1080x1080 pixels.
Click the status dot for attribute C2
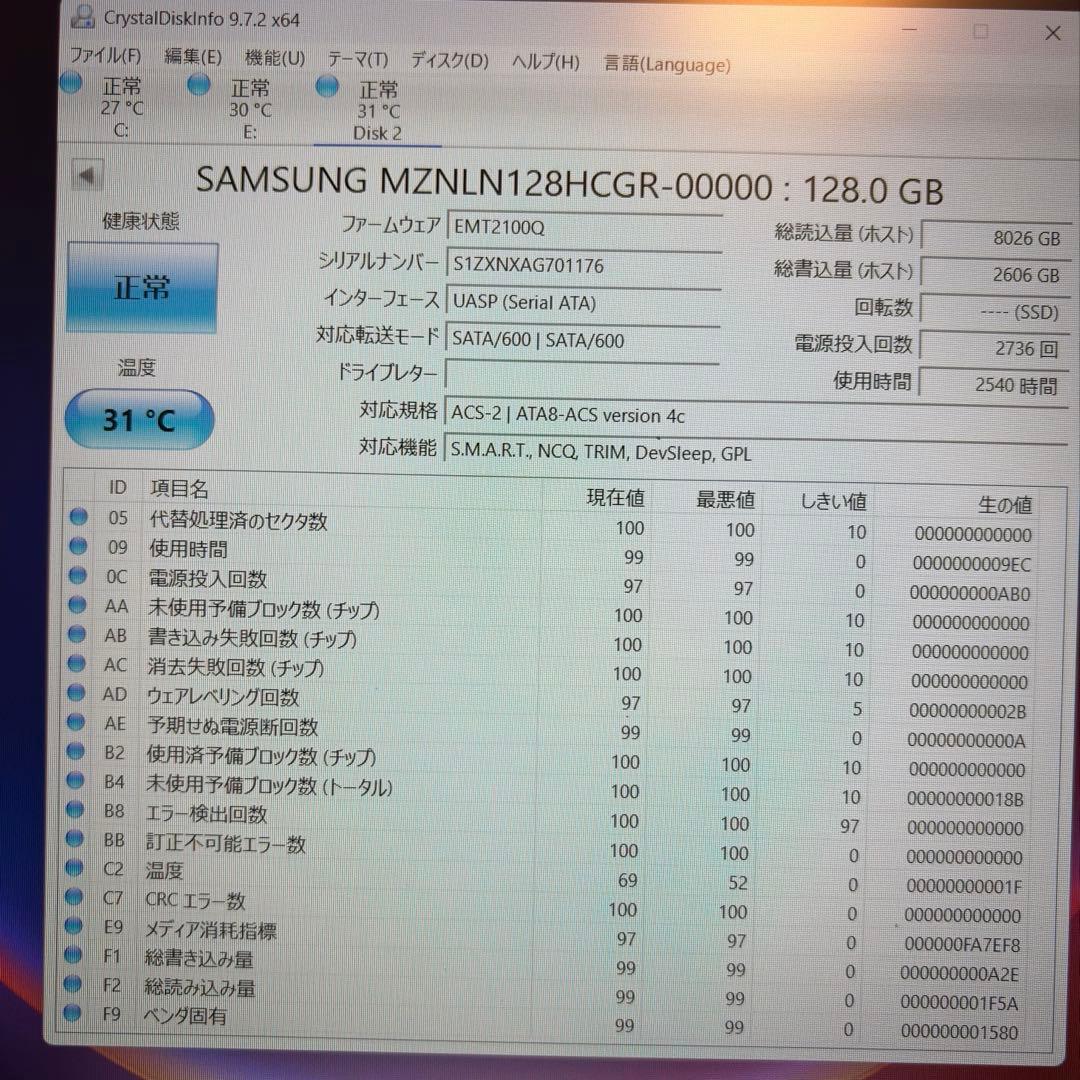[x=74, y=867]
